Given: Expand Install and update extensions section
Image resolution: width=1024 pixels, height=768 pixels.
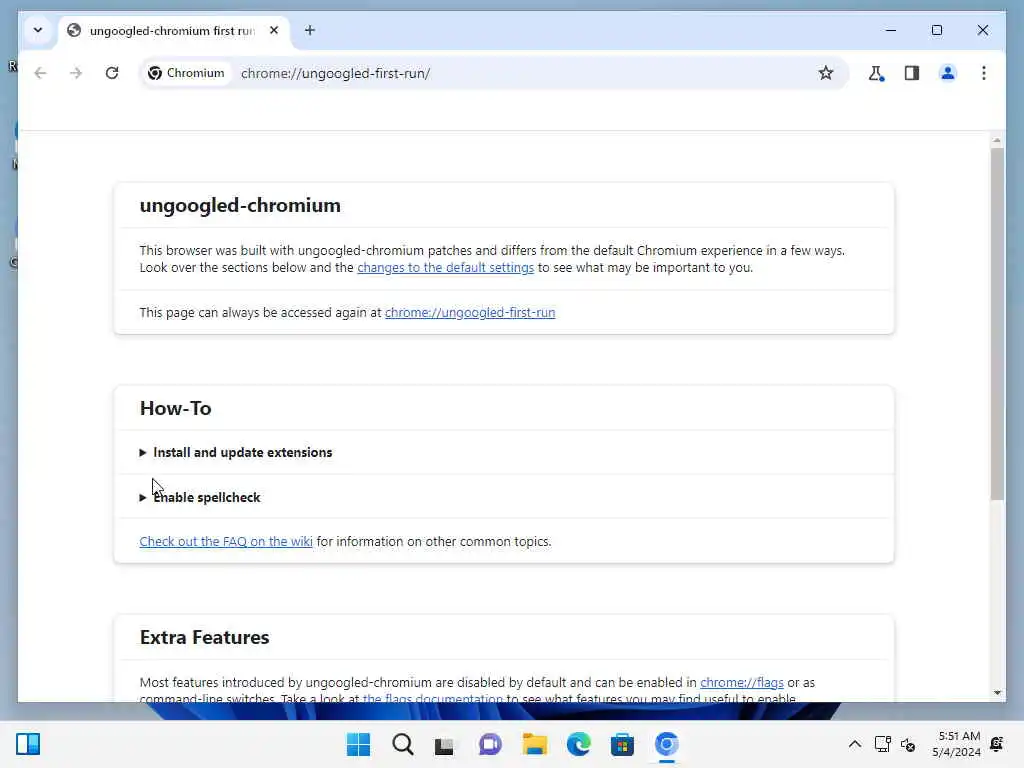Looking at the screenshot, I should tap(236, 453).
